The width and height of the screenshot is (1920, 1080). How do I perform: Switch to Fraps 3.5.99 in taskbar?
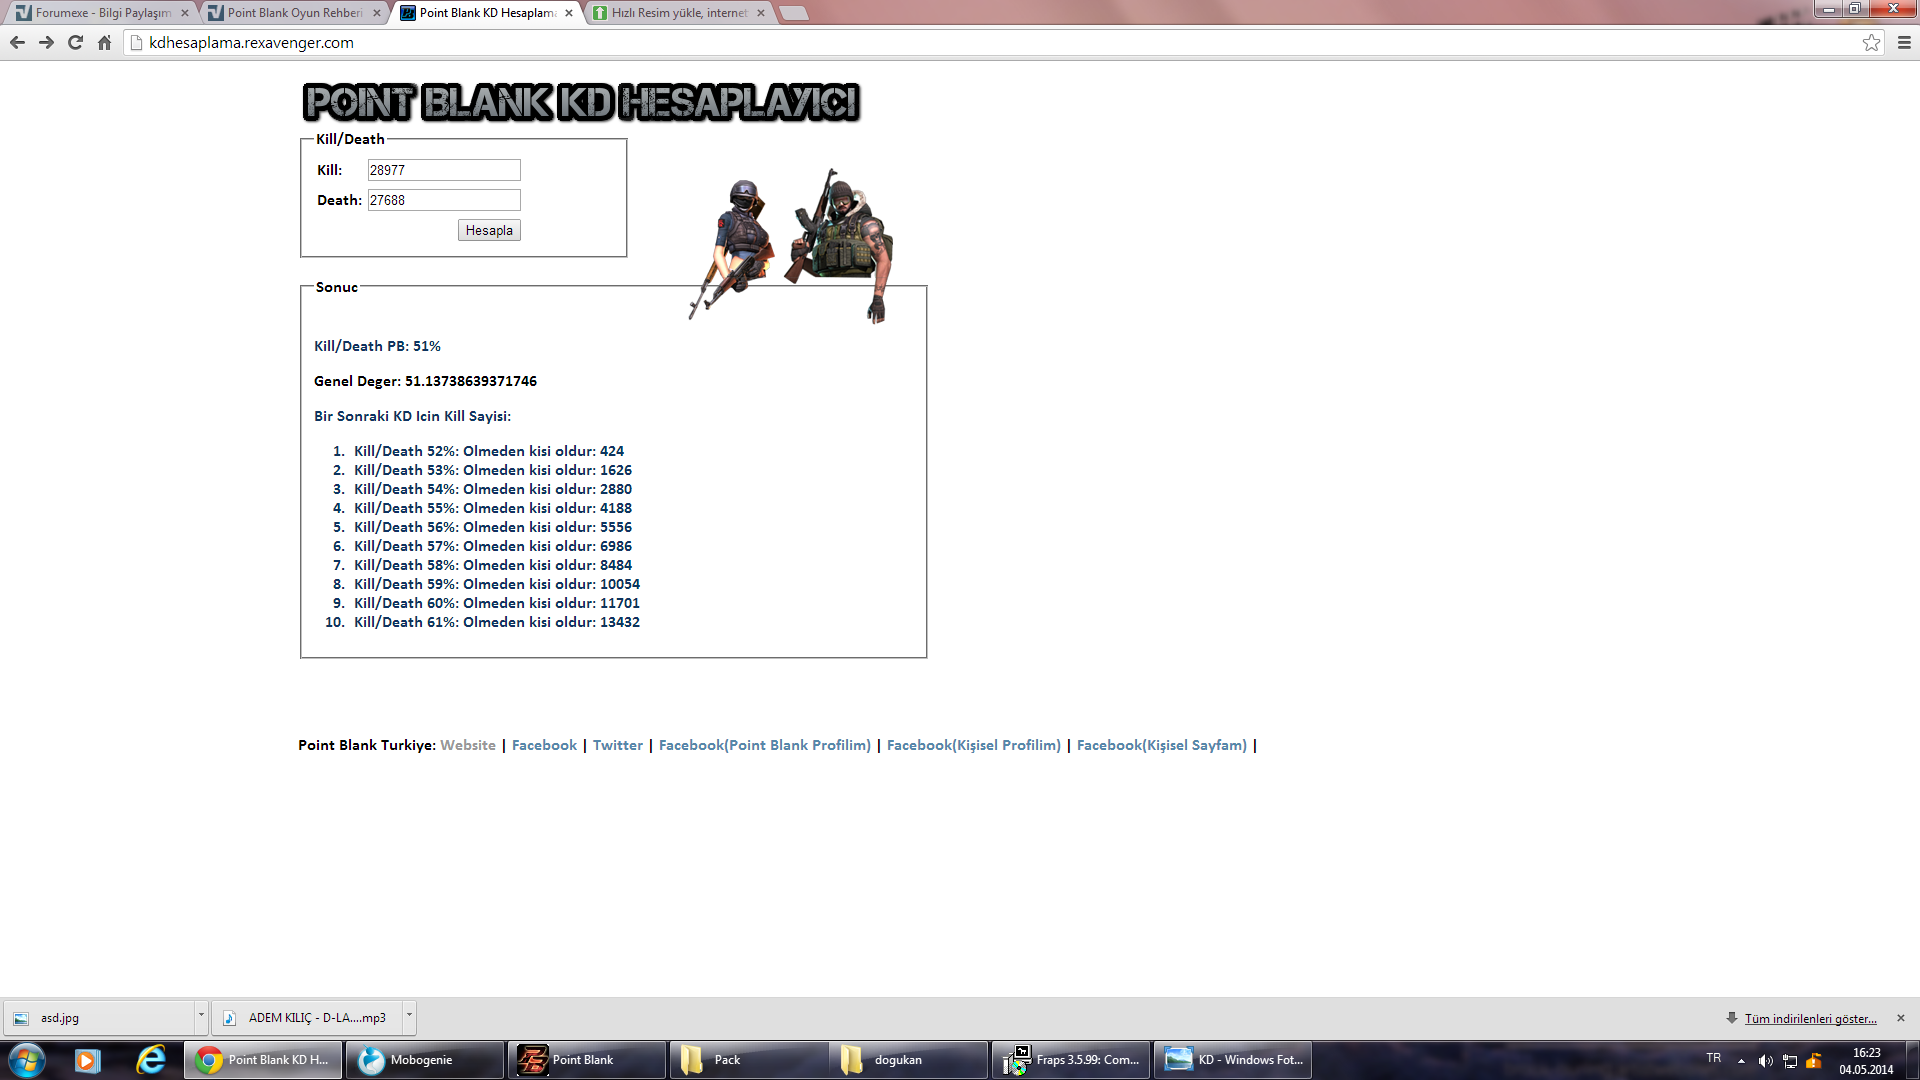[x=1073, y=1060]
